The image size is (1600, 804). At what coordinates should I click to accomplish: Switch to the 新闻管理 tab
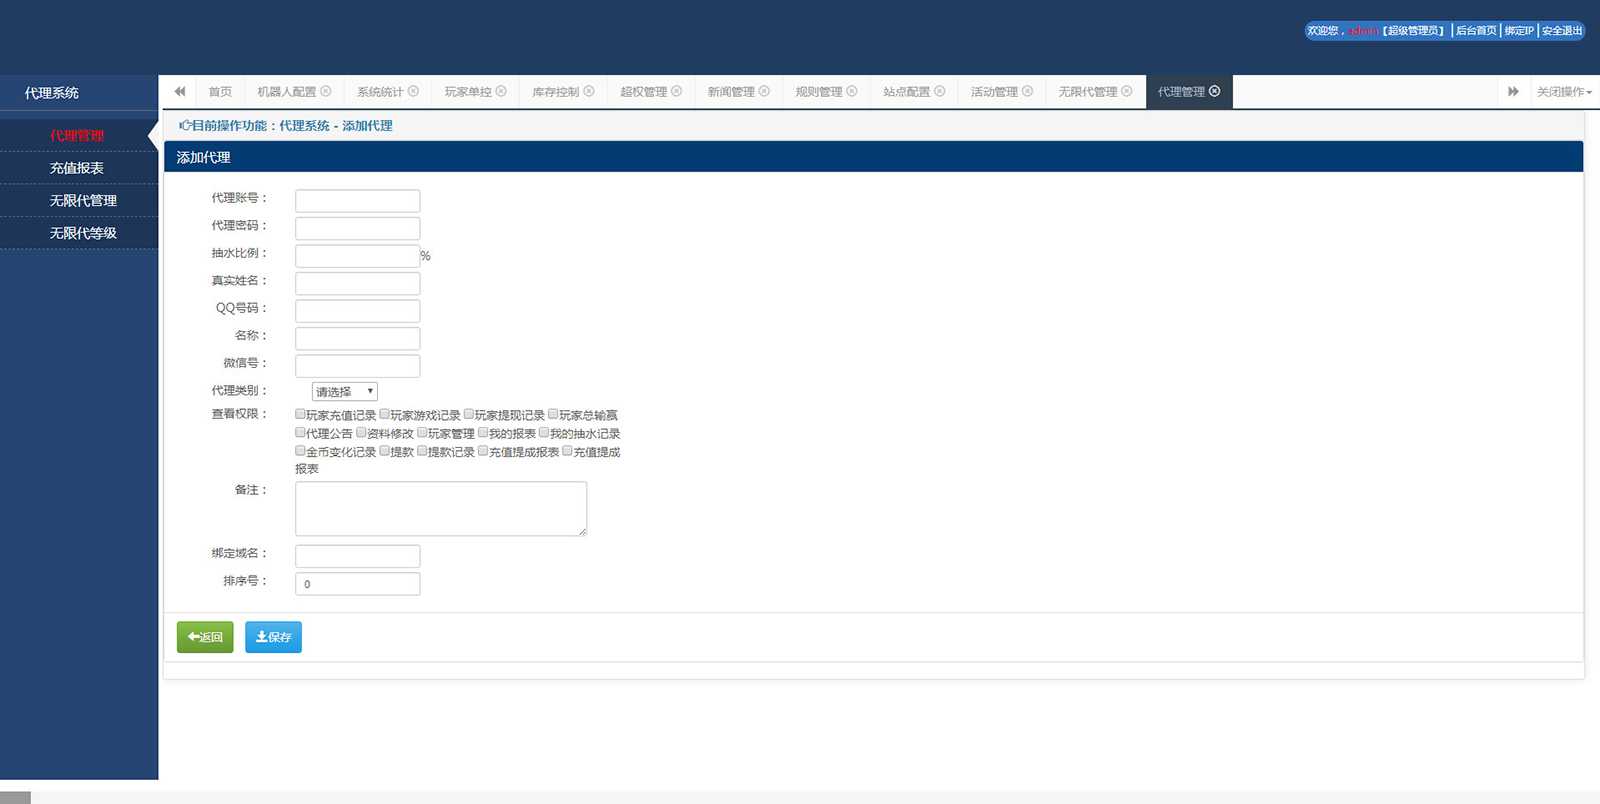pyautogui.click(x=731, y=92)
